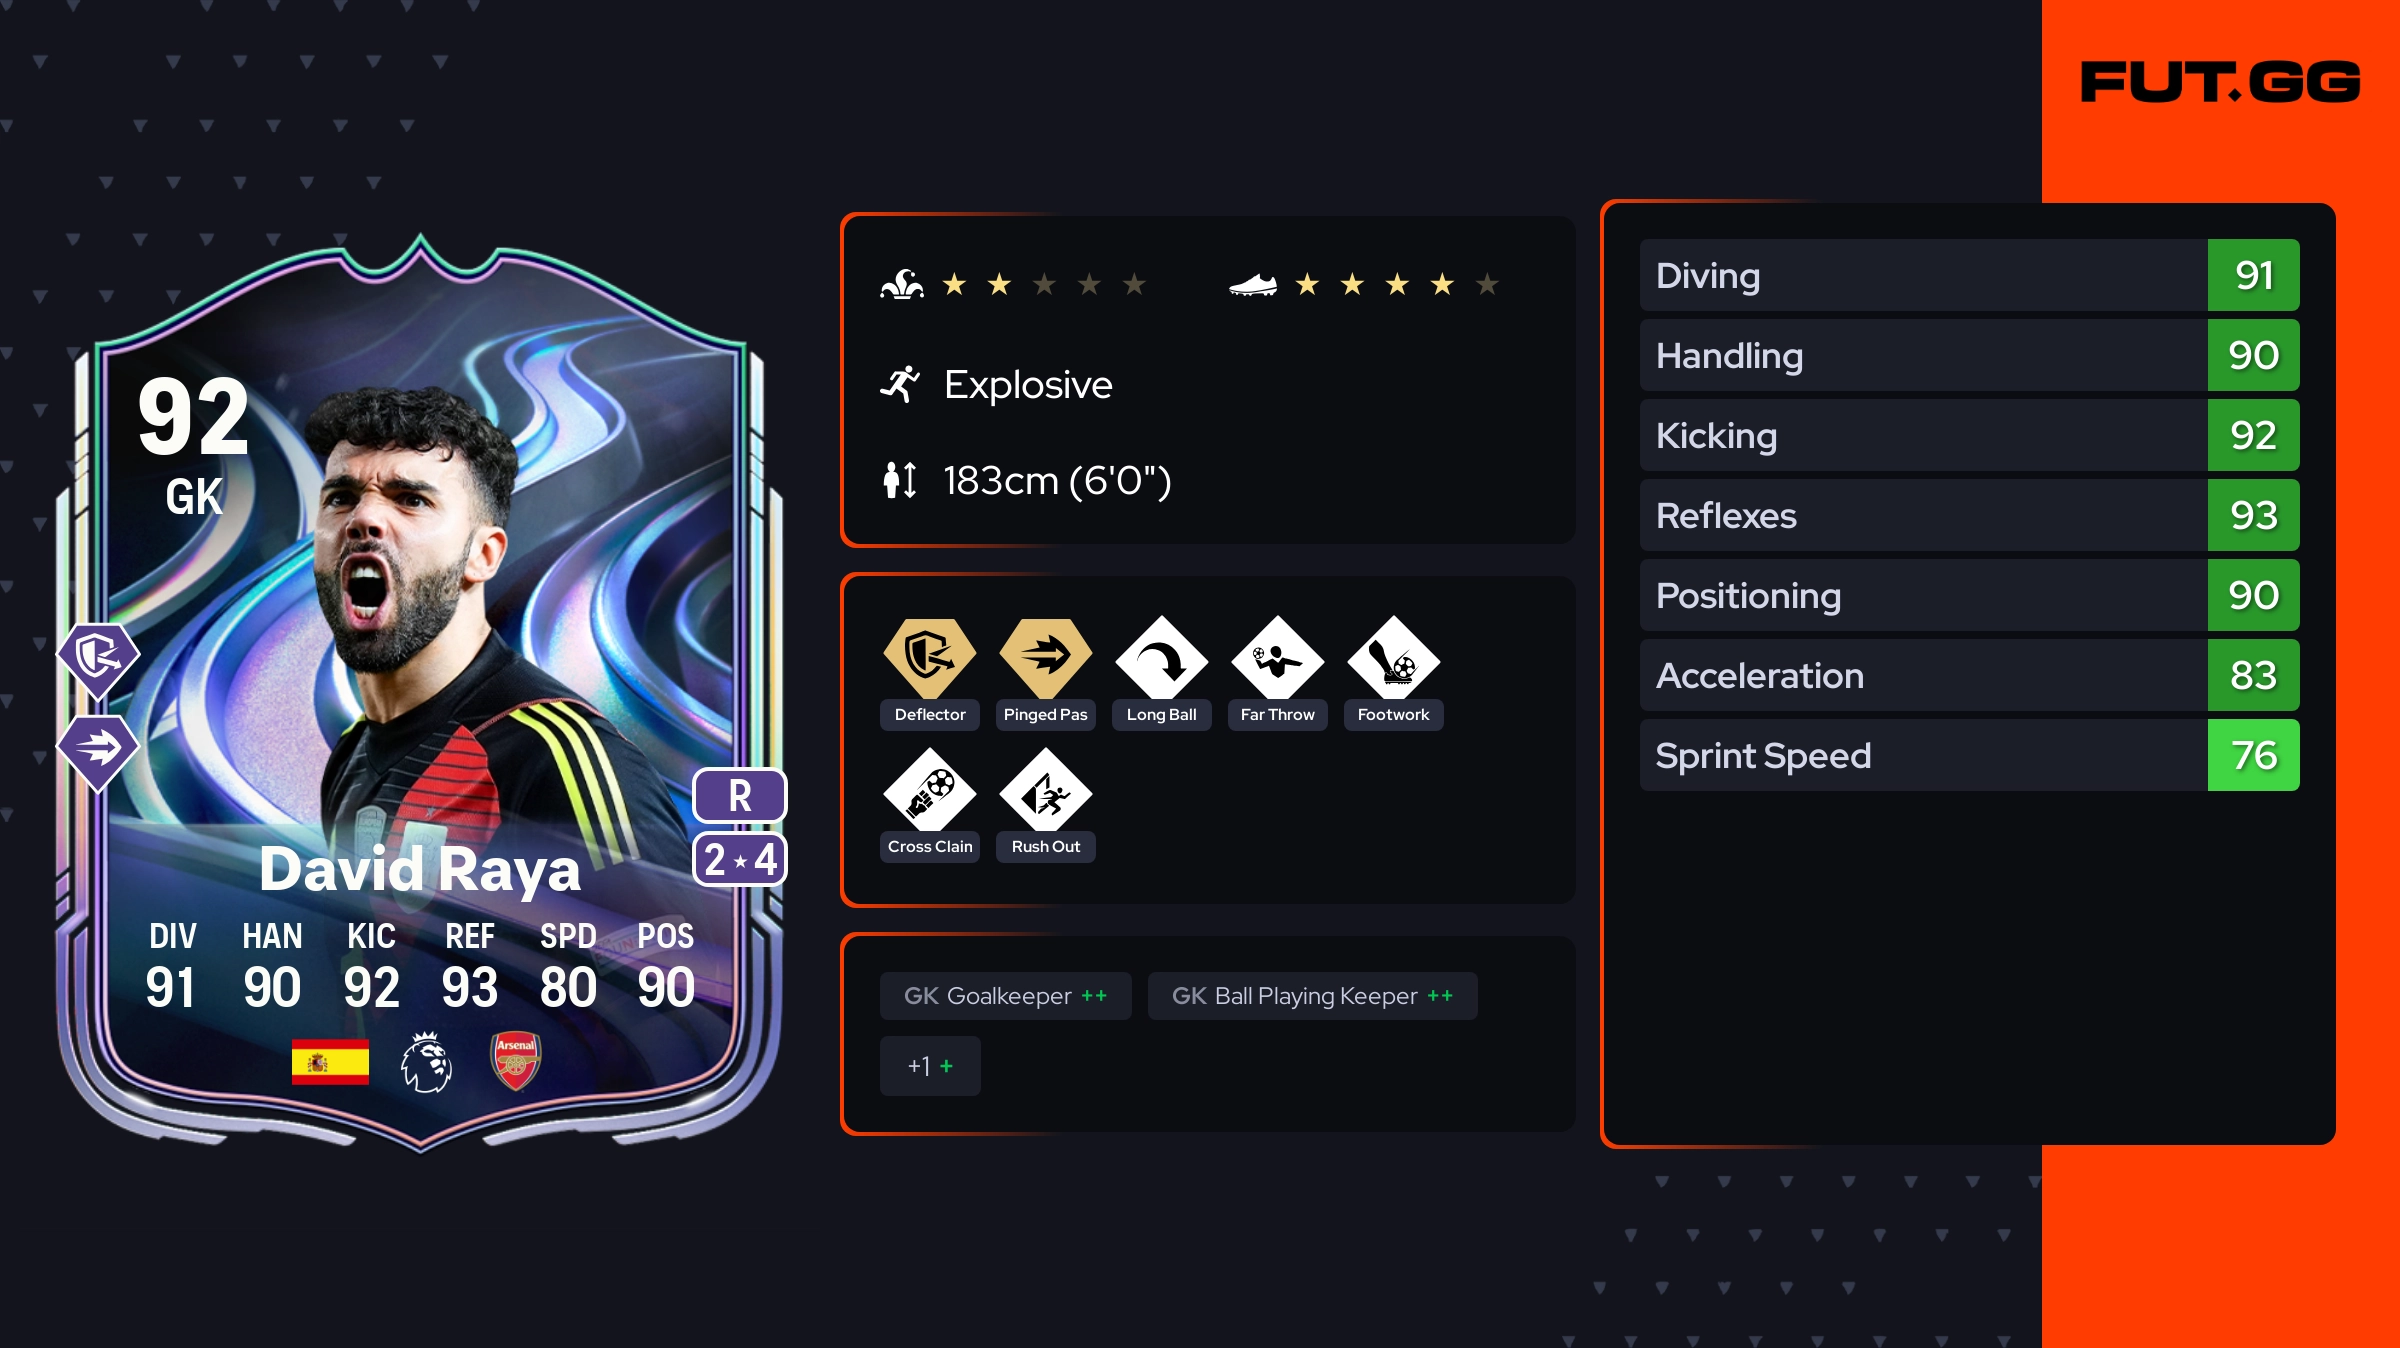This screenshot has height=1348, width=2400.
Task: Click the Rush Out playstyle icon
Action: point(1046,790)
